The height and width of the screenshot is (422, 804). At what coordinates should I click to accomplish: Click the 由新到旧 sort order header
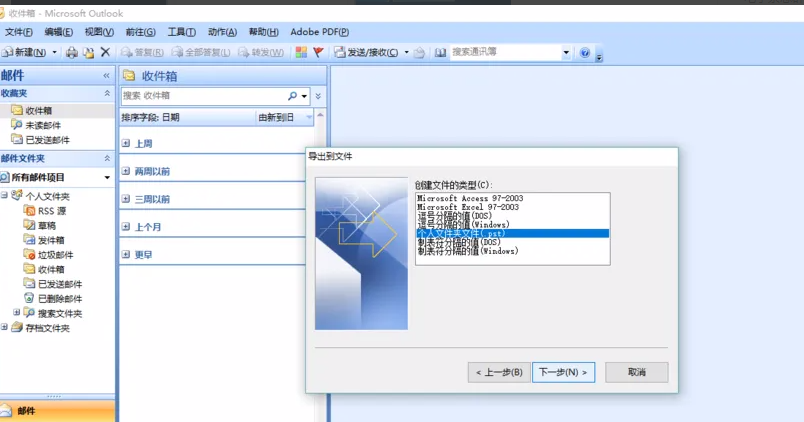pos(284,117)
